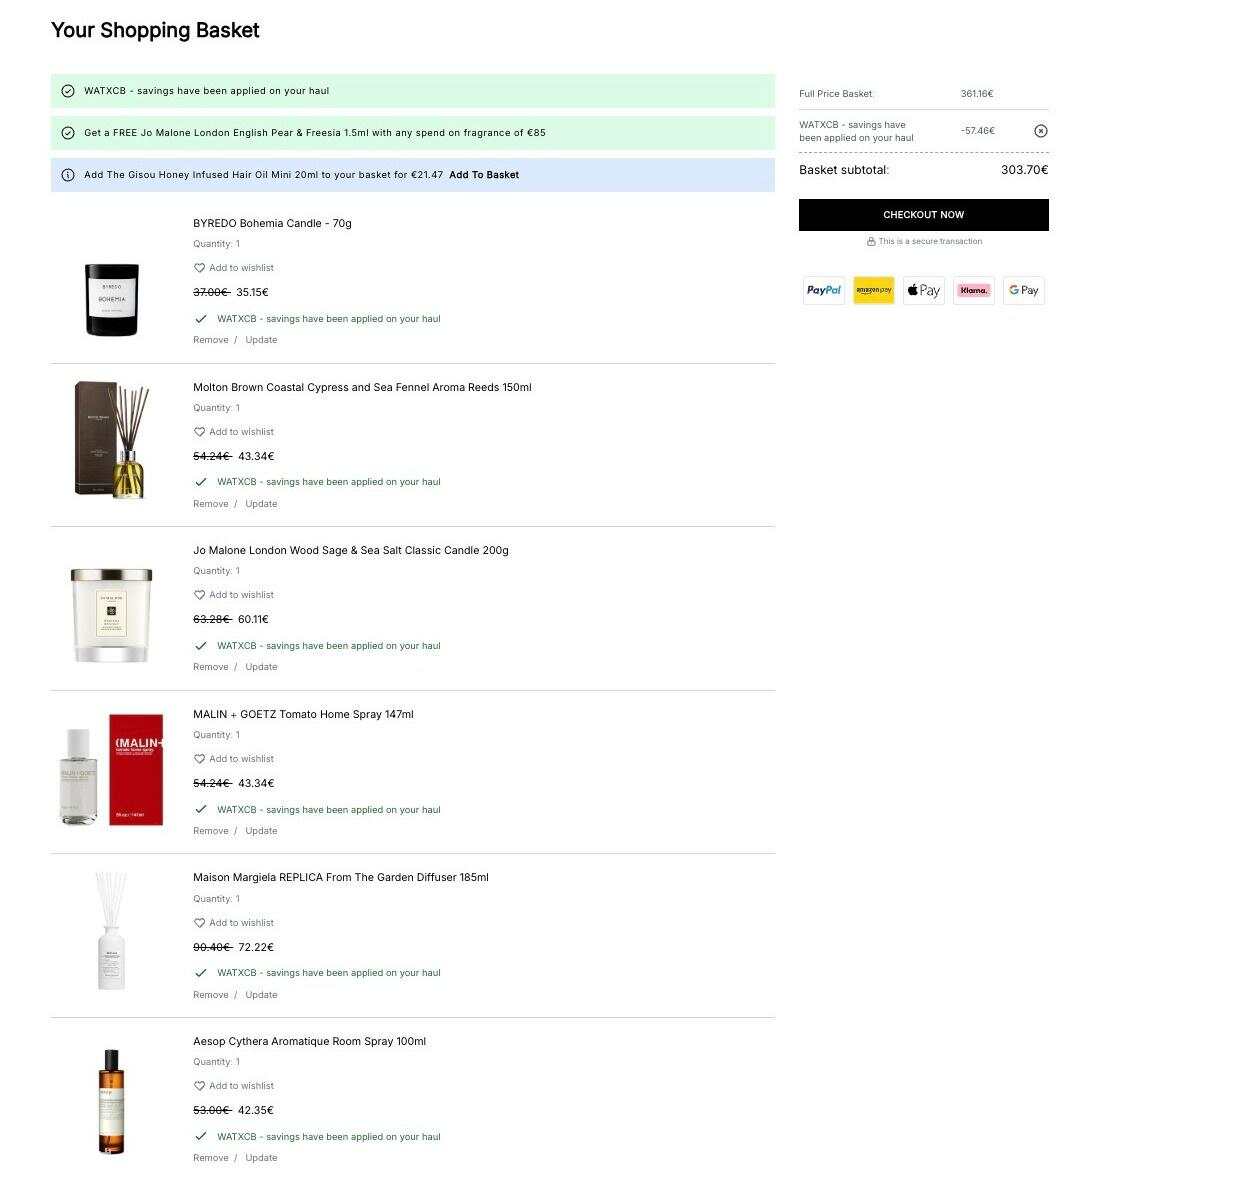
Task: Remove the Aesop Cythera Room Spray from basket
Action: point(211,1158)
